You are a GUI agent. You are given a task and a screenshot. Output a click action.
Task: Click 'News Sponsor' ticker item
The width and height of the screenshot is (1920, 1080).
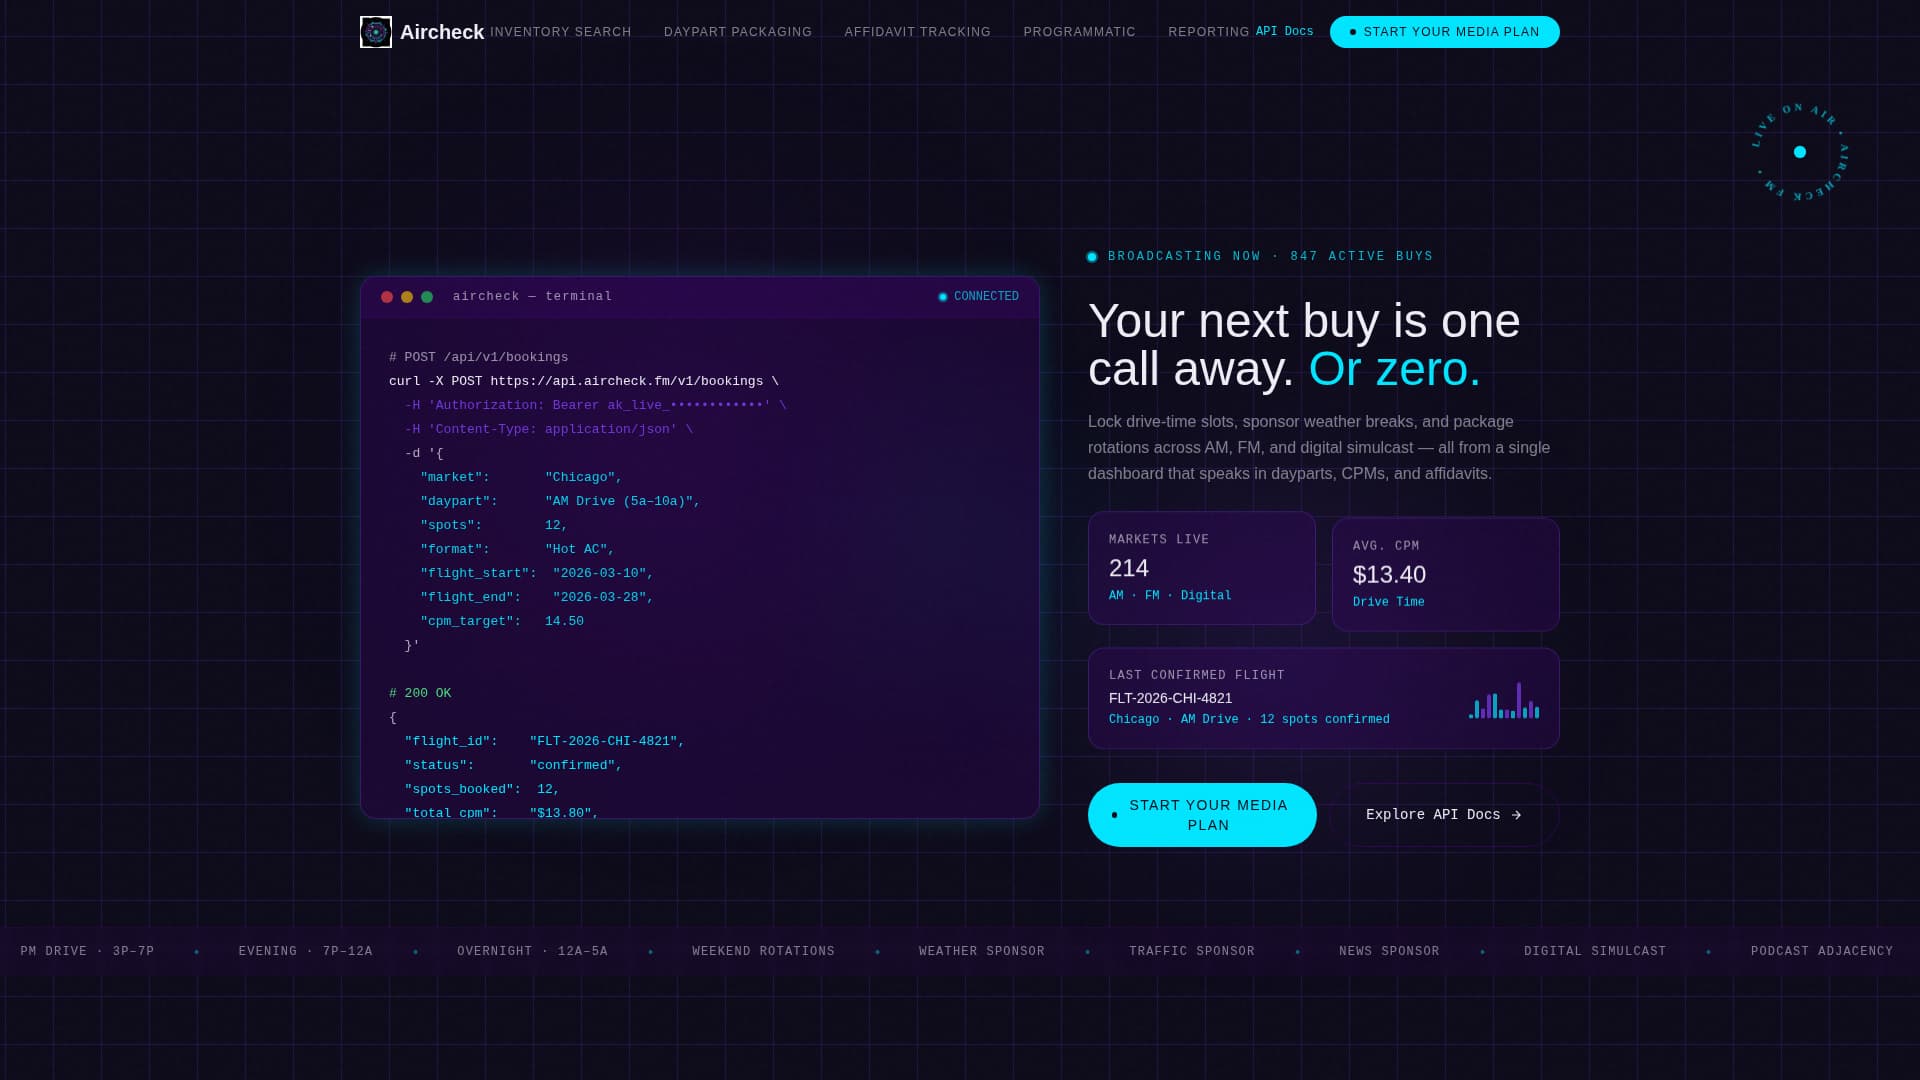(1389, 951)
